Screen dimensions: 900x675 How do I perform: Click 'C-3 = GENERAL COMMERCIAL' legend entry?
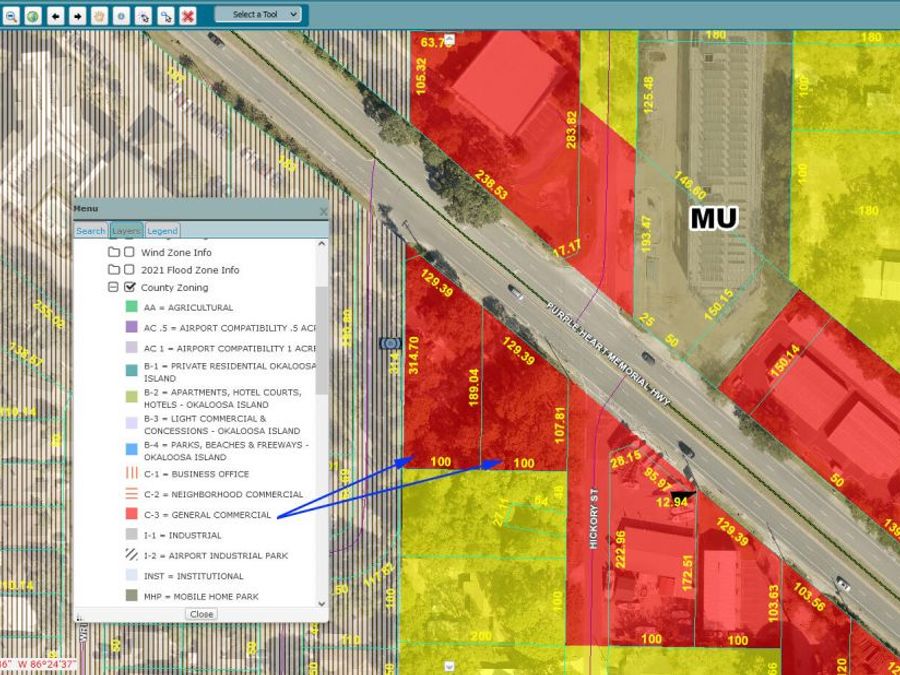[207, 515]
